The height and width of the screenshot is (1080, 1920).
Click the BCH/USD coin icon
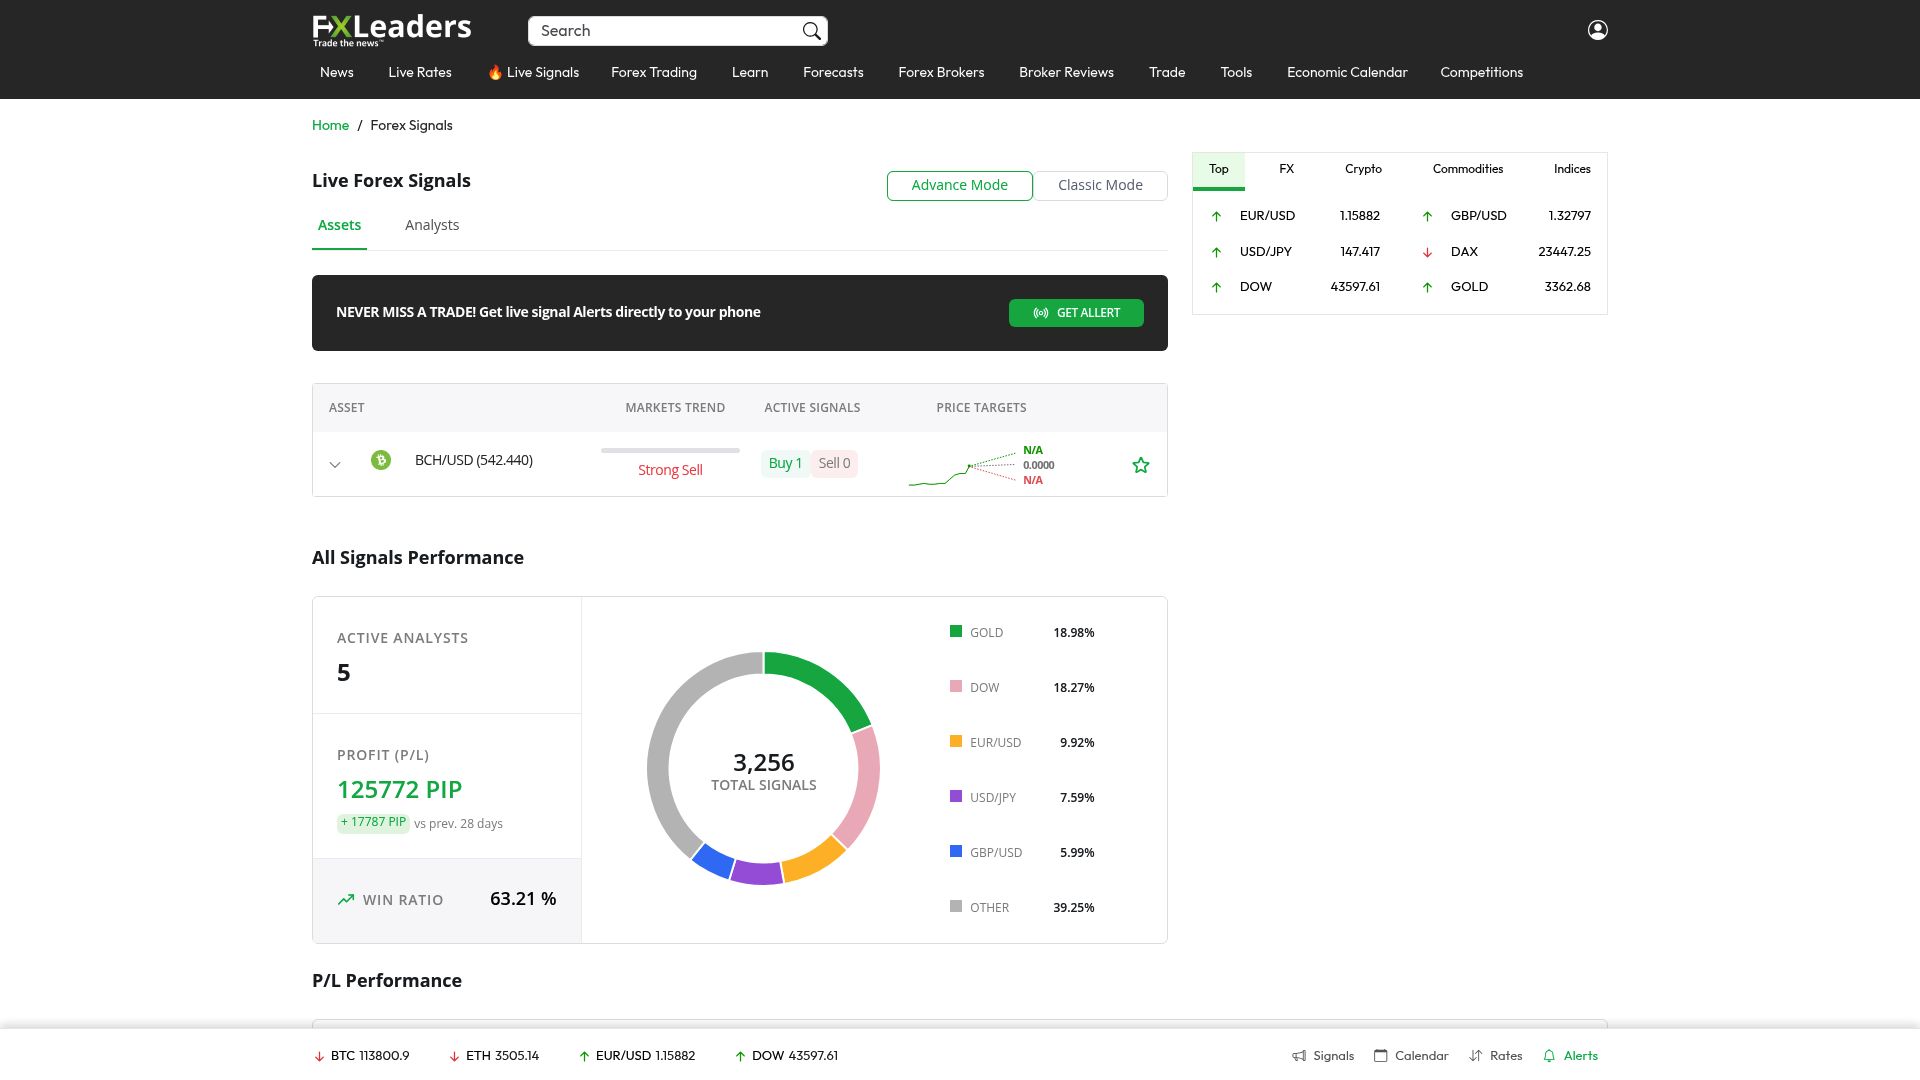pos(381,460)
